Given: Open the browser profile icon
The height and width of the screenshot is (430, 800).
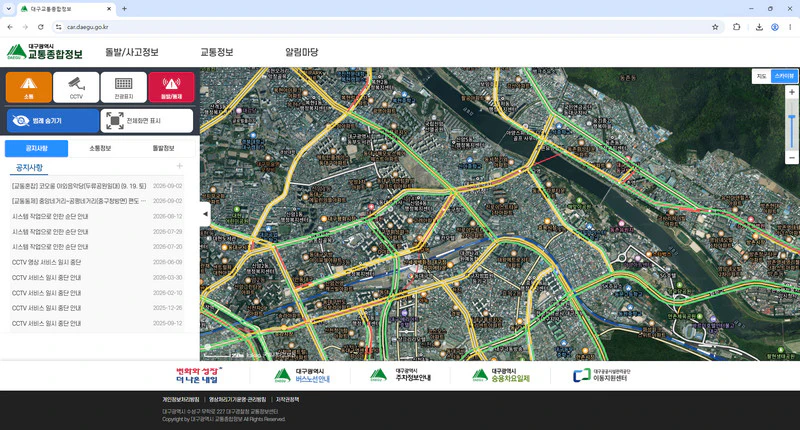Looking at the screenshot, I should [774, 27].
